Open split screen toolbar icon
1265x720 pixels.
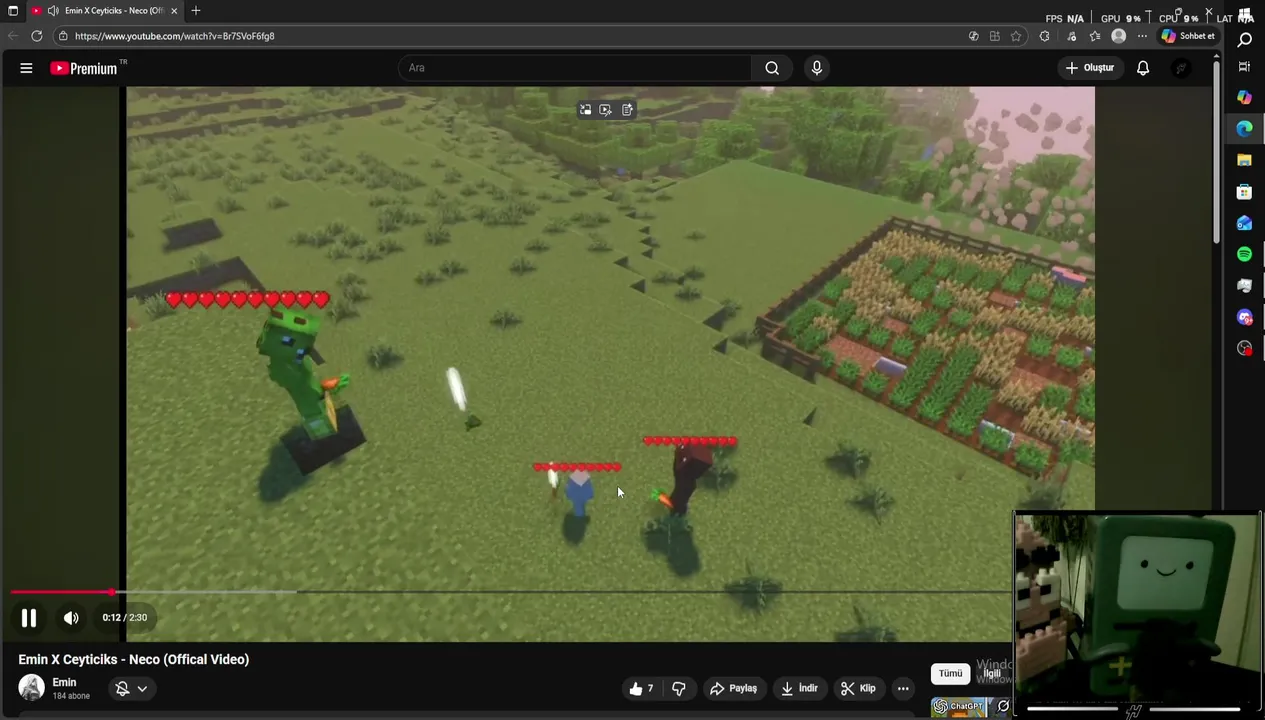995,36
